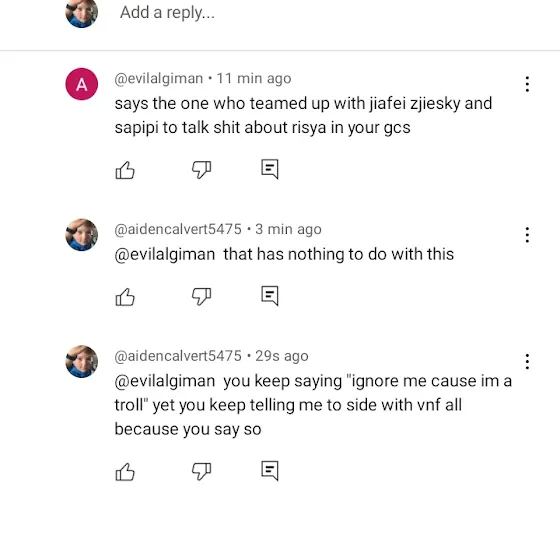Click the pink "A" avatar of evilalgiman

[x=82, y=84]
